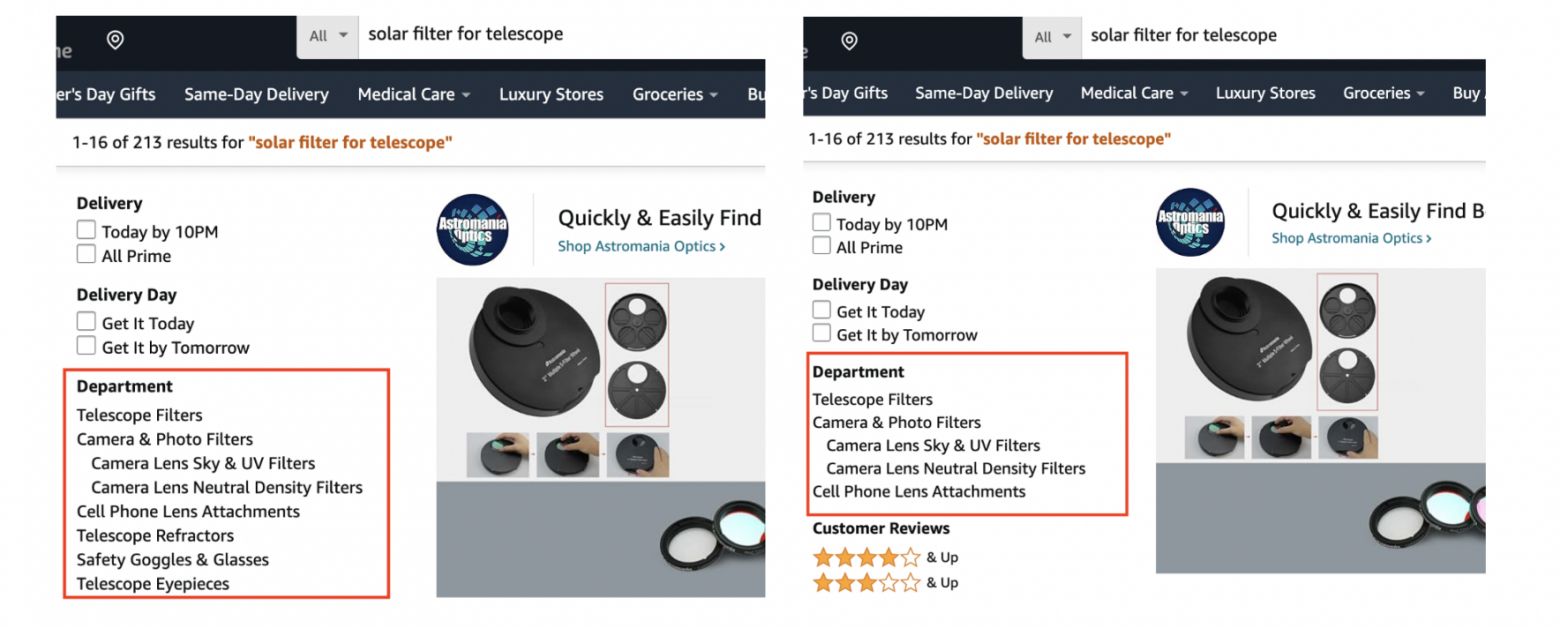The image size is (1560, 628).
Task: Select Same-Day Delivery in the navigation bar
Action: point(256,93)
